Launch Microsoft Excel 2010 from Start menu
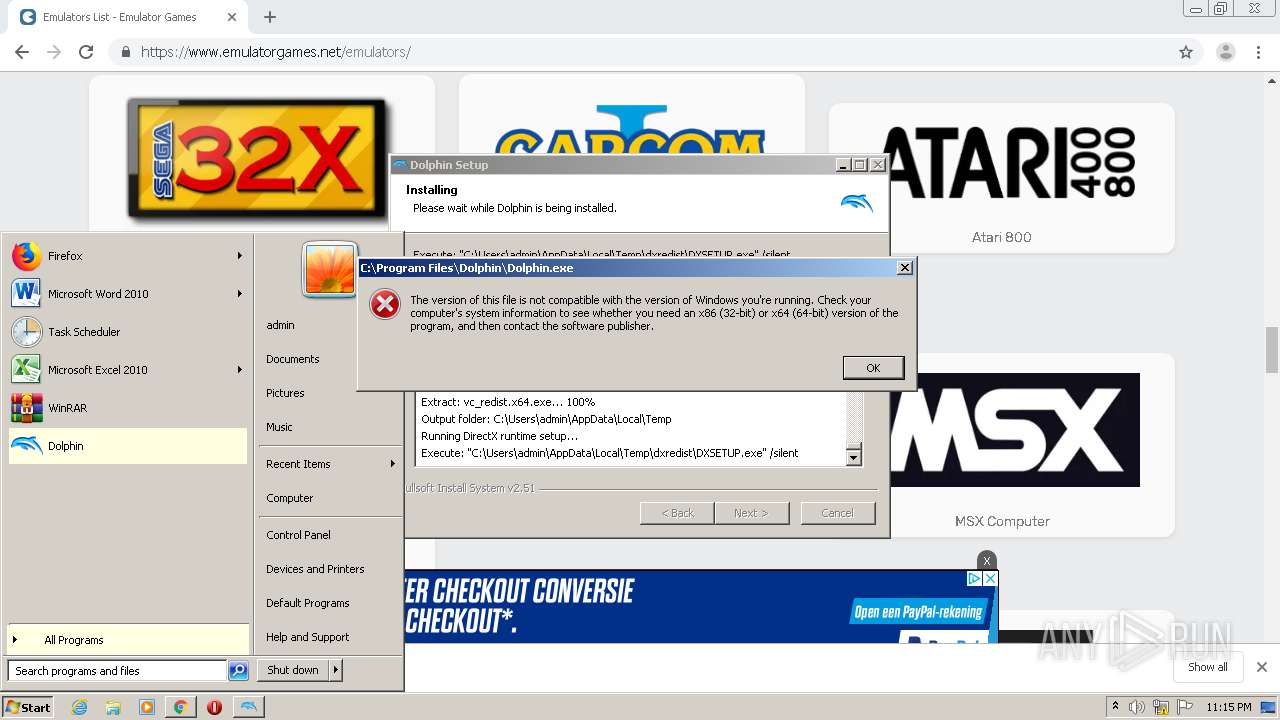The height and width of the screenshot is (720, 1280). point(127,370)
